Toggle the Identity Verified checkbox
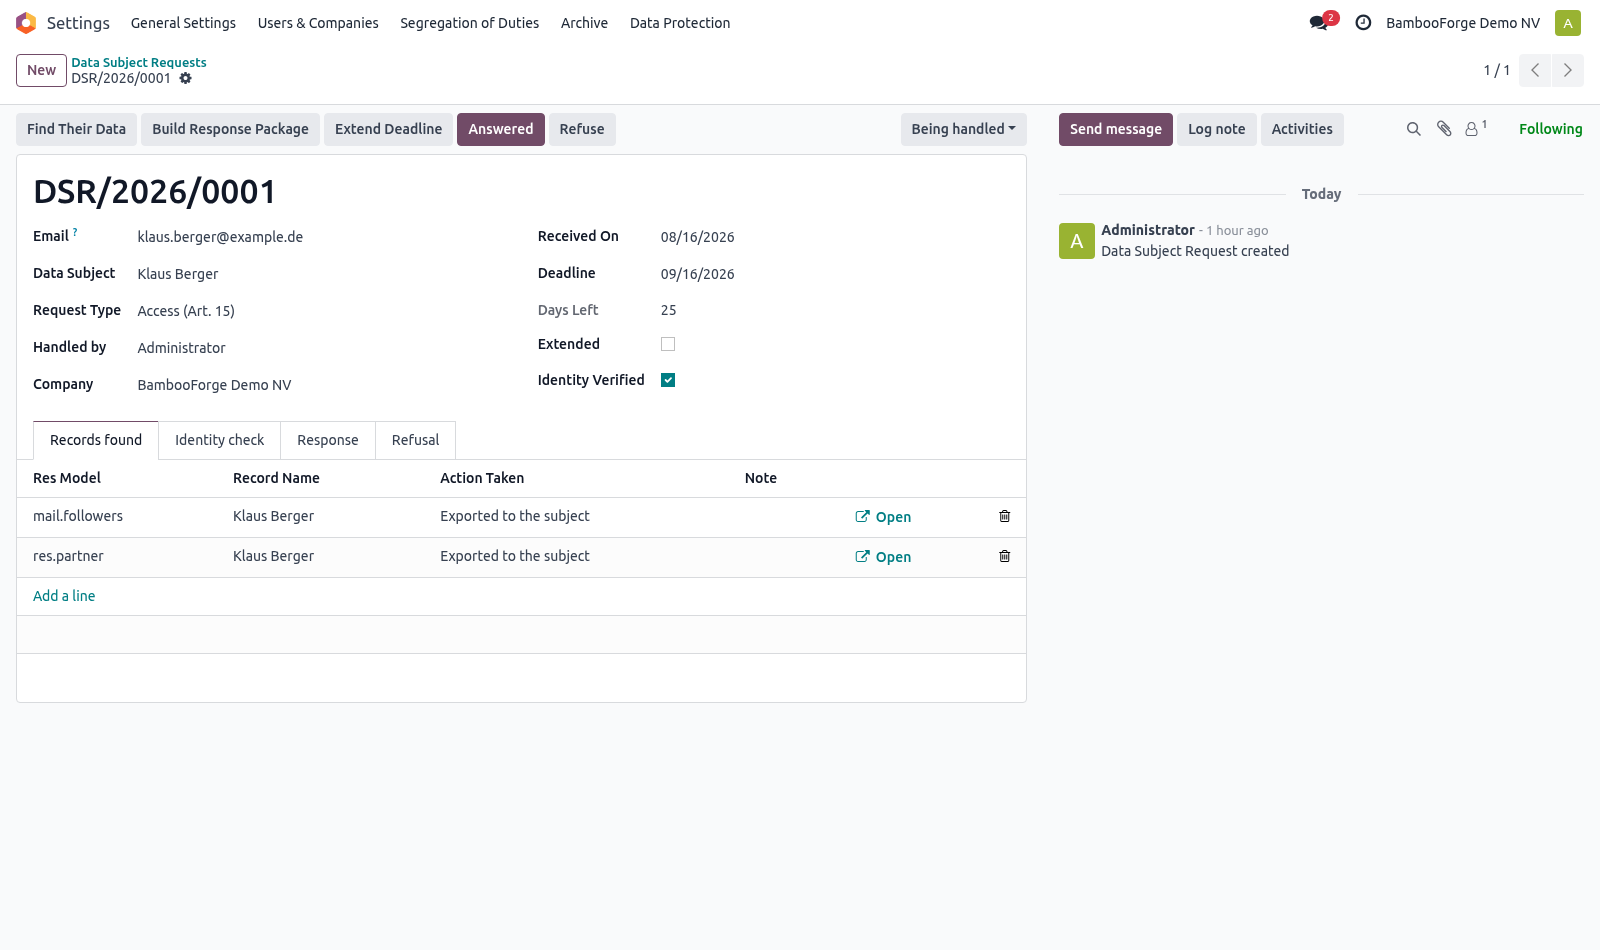The height and width of the screenshot is (950, 1600). click(668, 380)
